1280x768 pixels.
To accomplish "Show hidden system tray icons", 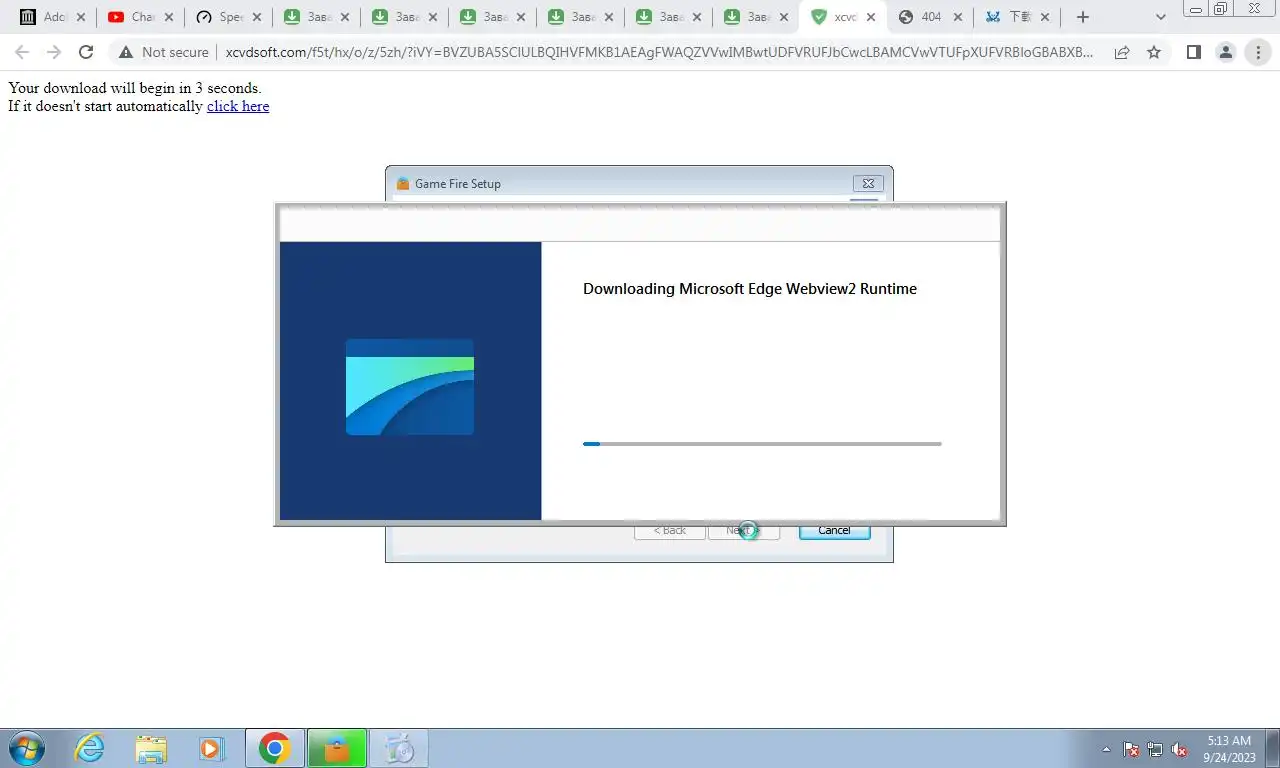I will pos(1106,749).
